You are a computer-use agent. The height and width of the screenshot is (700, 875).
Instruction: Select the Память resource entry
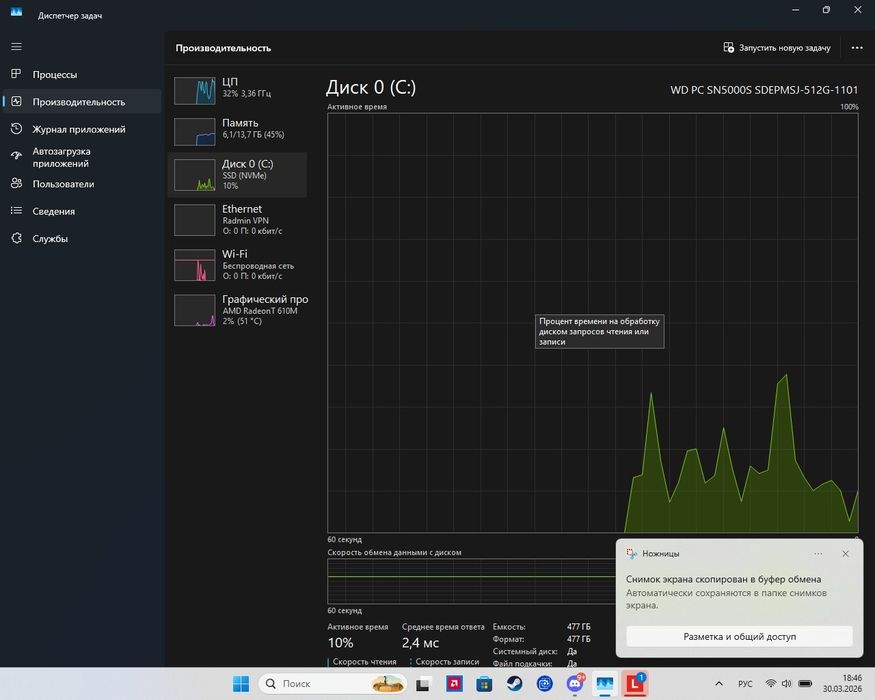click(237, 130)
